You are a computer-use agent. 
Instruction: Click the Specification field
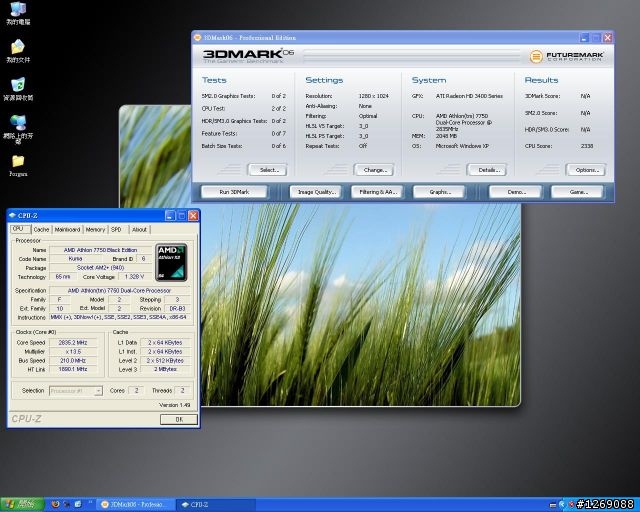(120, 291)
